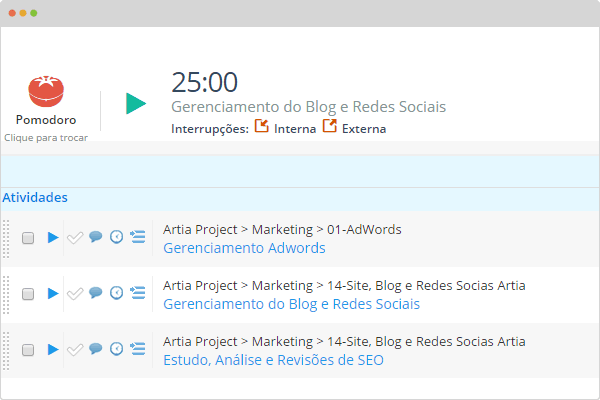The width and height of the screenshot is (600, 400).
Task: Check the Gerenciamento Adwords checkbox
Action: tap(28, 238)
